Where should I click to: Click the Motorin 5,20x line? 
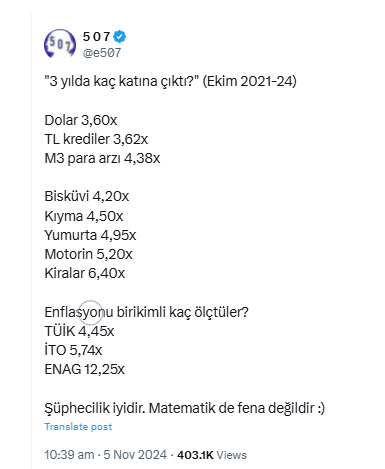(89, 254)
